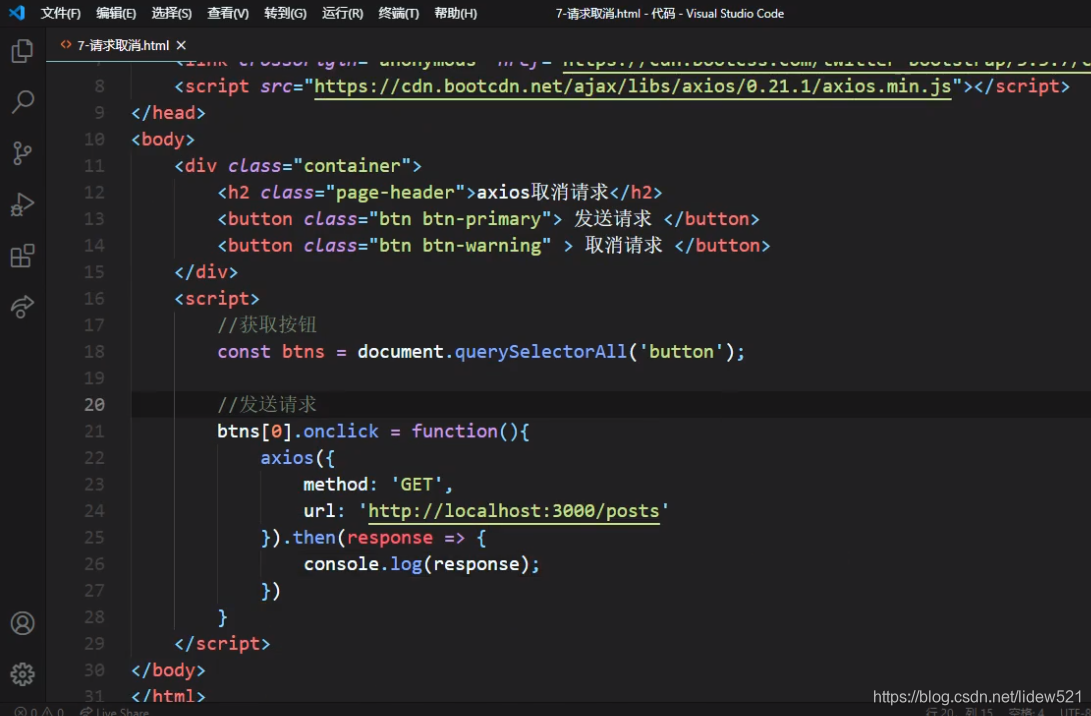Click the axios({ call on line 22
This screenshot has width=1091, height=716.
[x=298, y=458]
